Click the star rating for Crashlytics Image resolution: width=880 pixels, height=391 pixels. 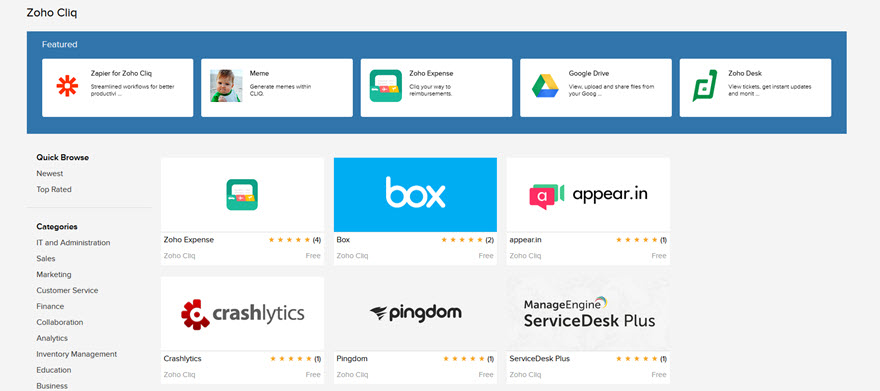[x=291, y=358]
